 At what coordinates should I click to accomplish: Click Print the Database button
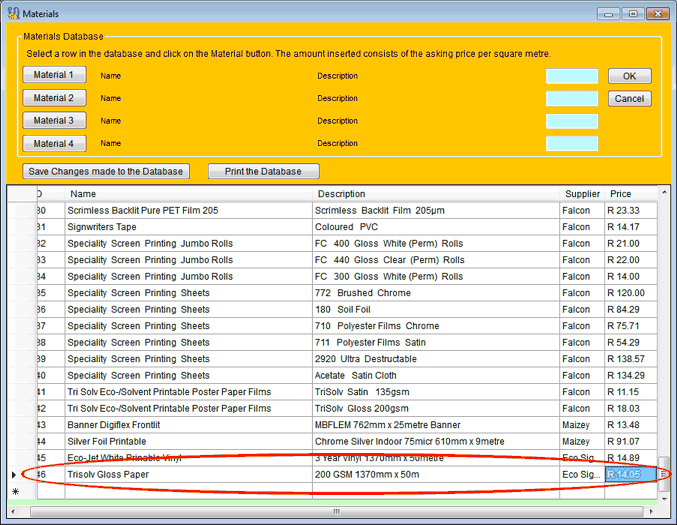[263, 171]
